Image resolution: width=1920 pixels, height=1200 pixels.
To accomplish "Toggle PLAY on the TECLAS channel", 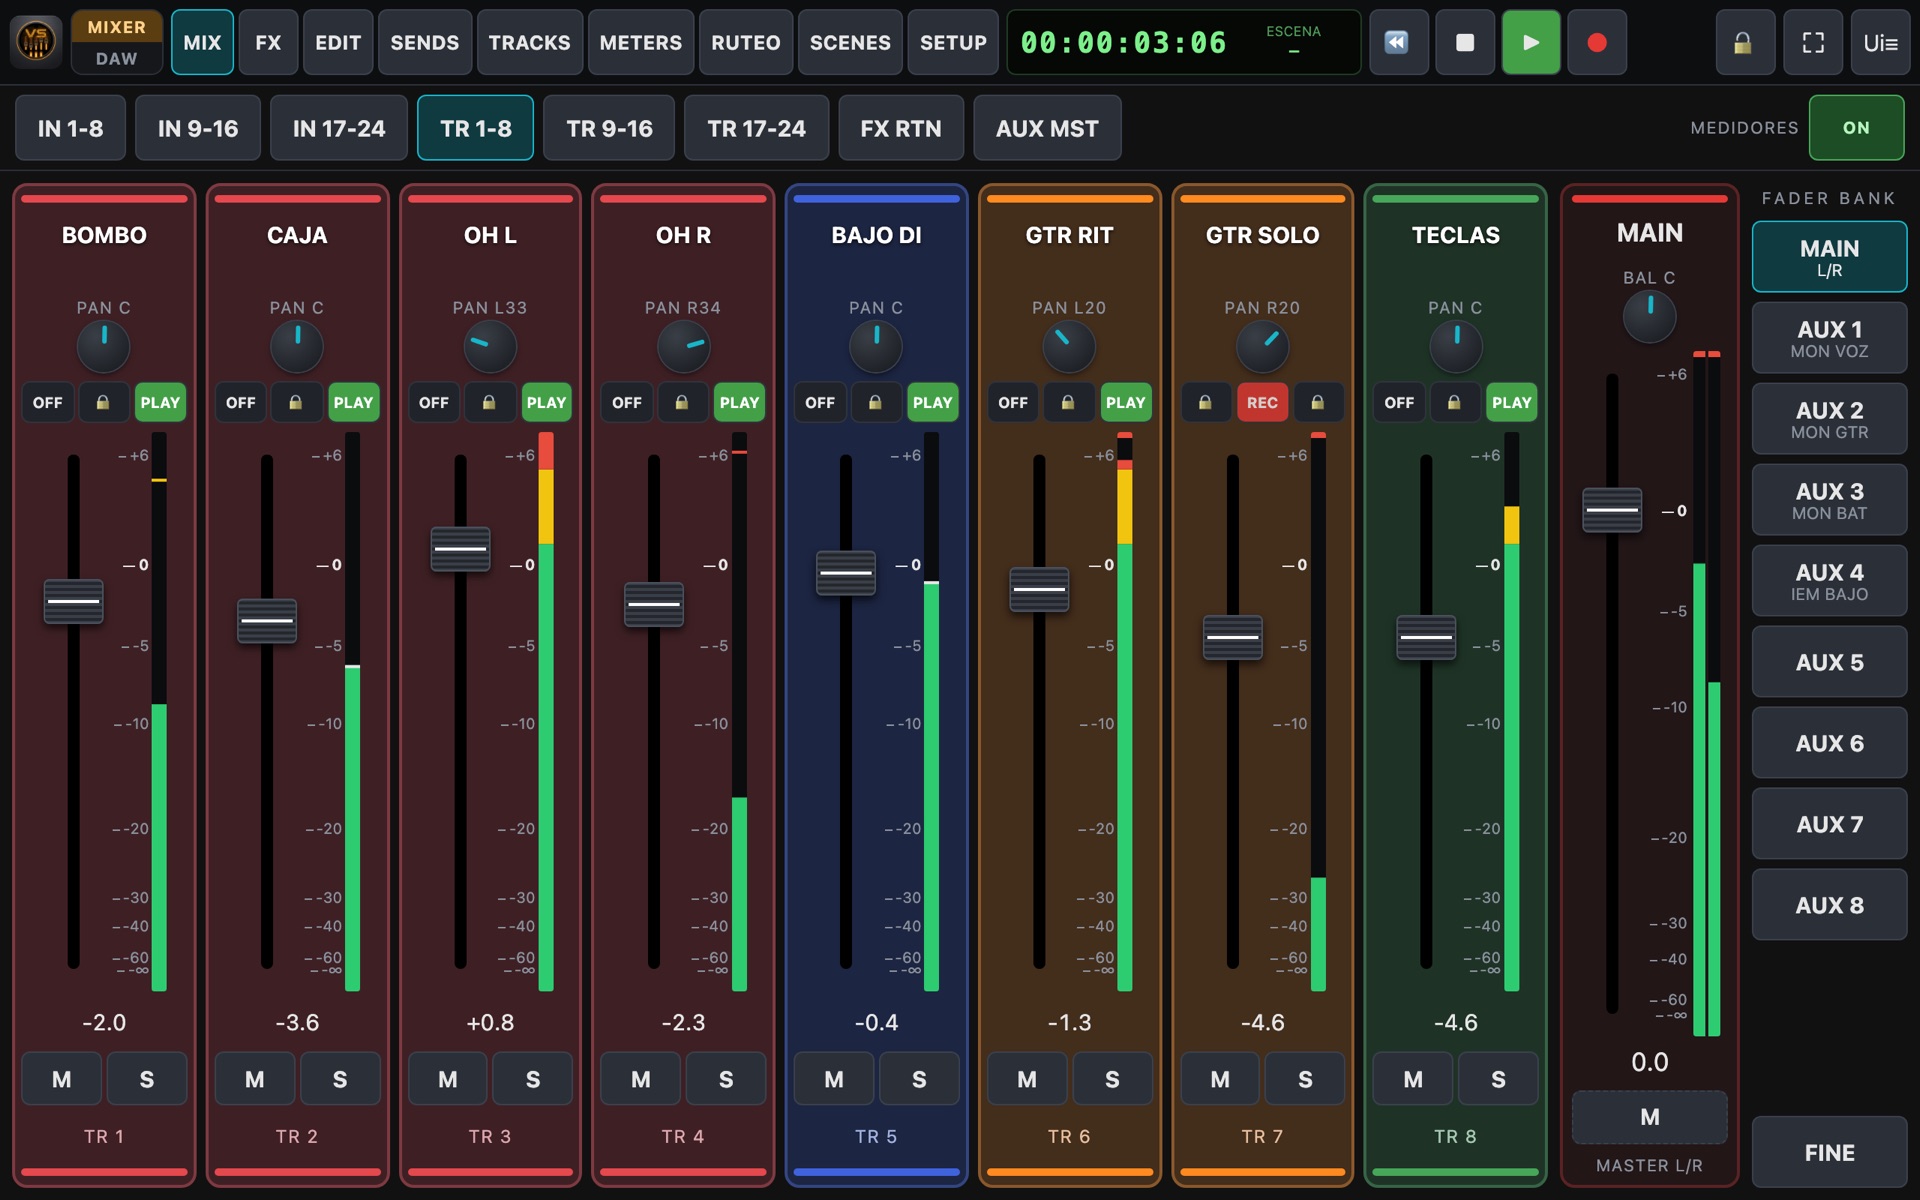I will [x=1511, y=402].
